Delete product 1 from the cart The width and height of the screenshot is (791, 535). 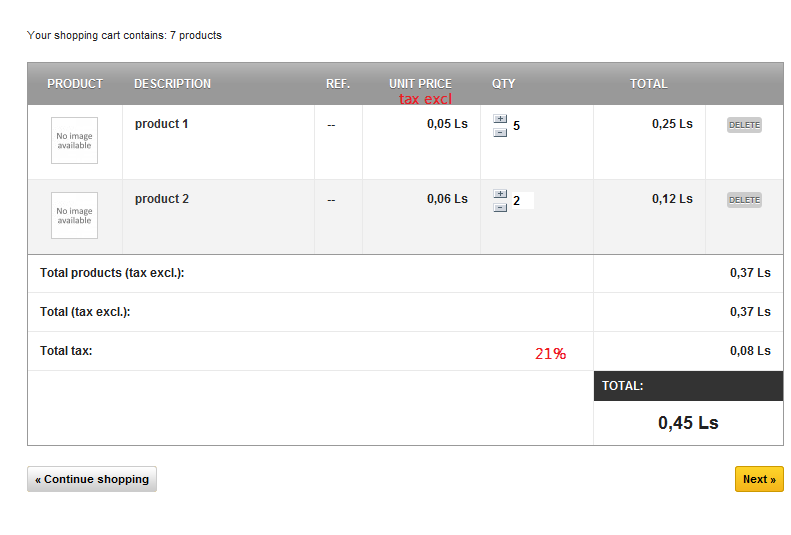coord(744,125)
